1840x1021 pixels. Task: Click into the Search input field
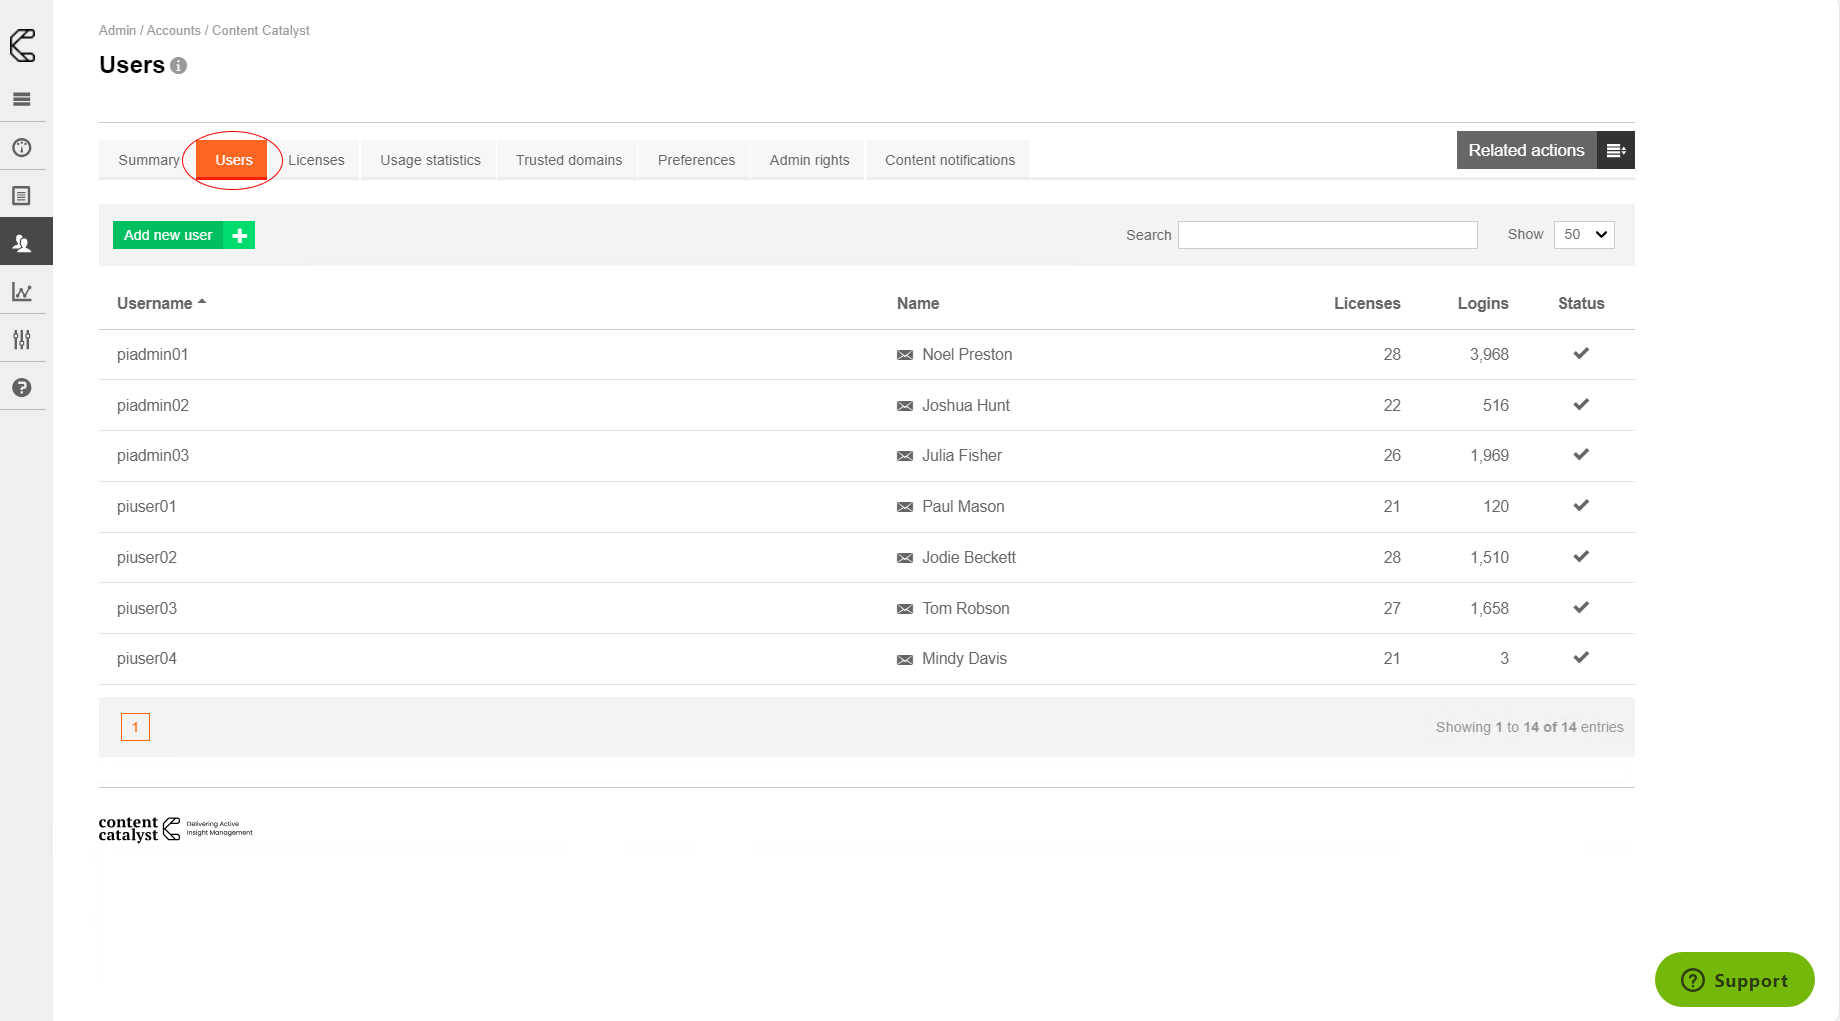click(x=1327, y=235)
